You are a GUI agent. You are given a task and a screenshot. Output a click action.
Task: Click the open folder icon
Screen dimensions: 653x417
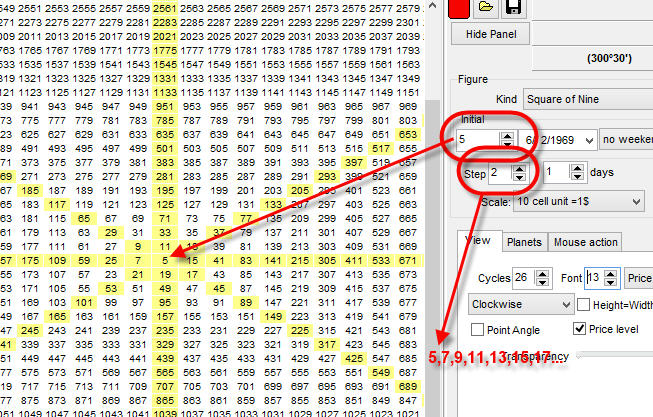pyautogui.click(x=486, y=7)
